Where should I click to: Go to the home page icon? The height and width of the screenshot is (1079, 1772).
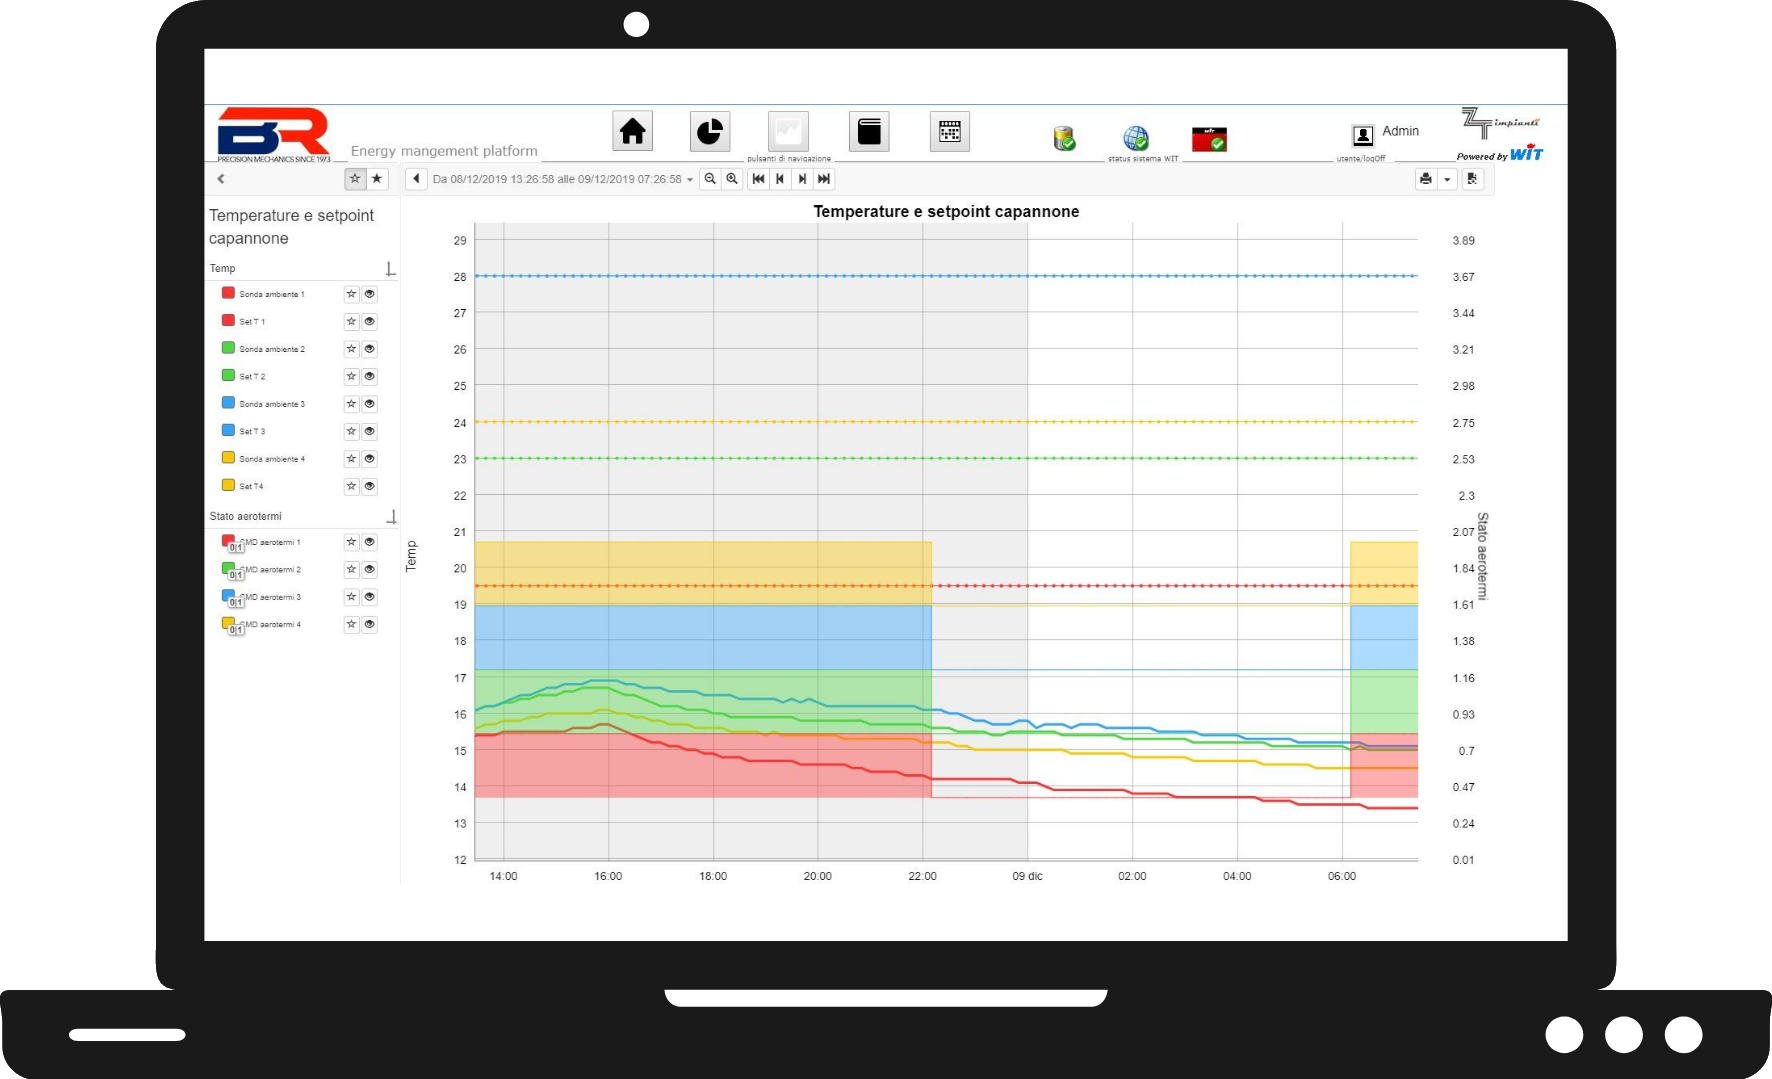(x=632, y=131)
